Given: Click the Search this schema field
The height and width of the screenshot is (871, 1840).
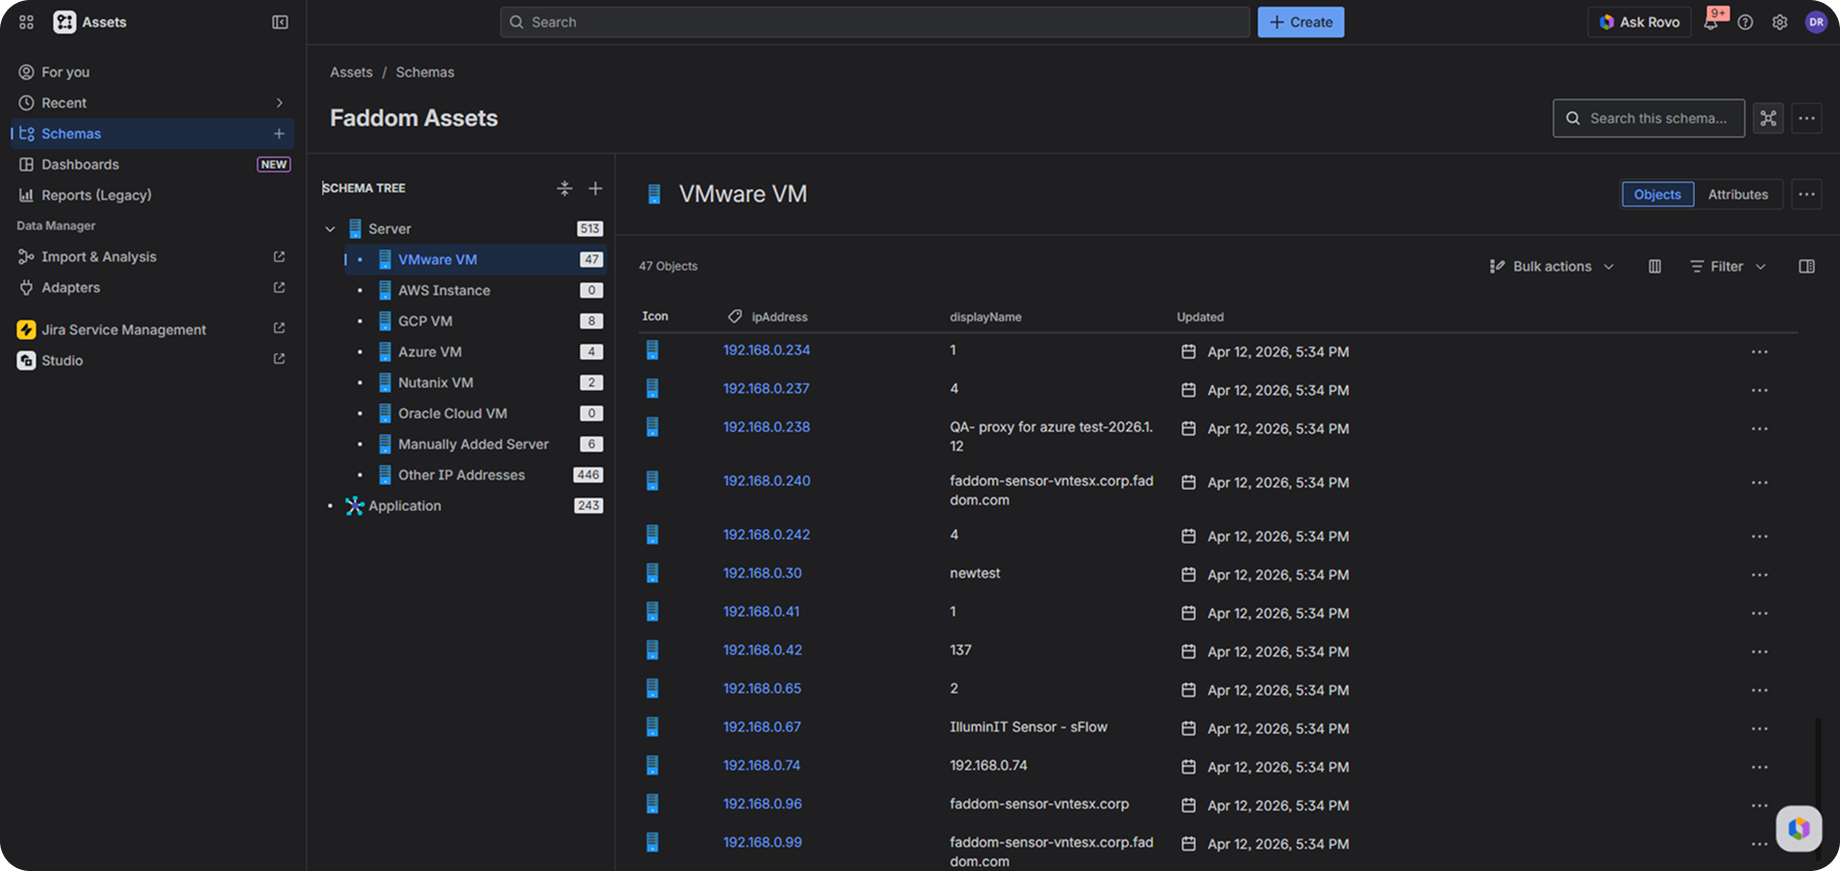Looking at the screenshot, I should [x=1648, y=118].
